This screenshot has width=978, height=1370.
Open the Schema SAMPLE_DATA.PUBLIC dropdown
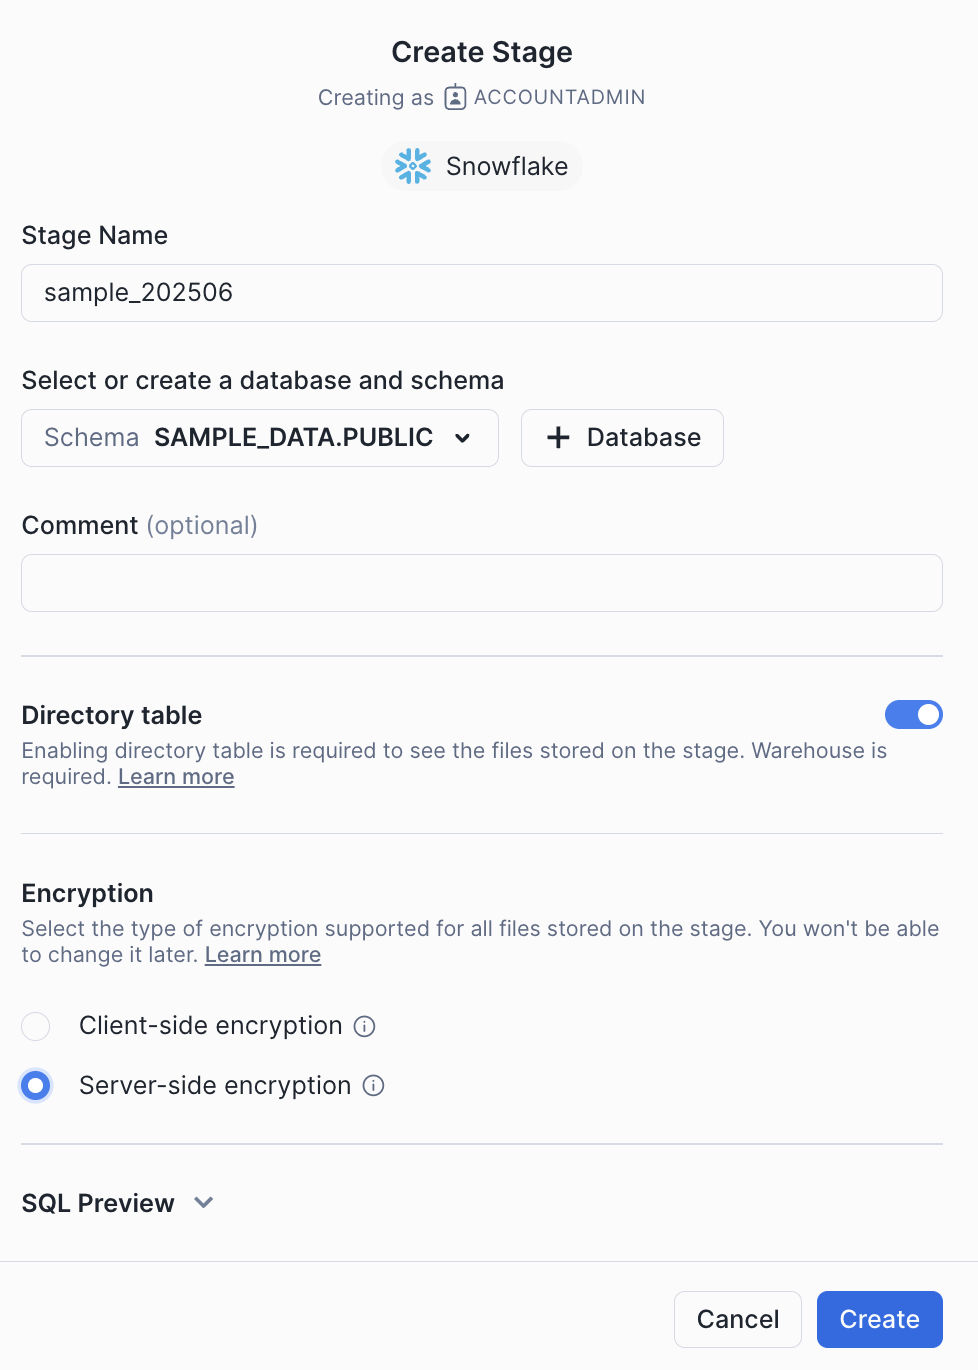click(x=260, y=438)
